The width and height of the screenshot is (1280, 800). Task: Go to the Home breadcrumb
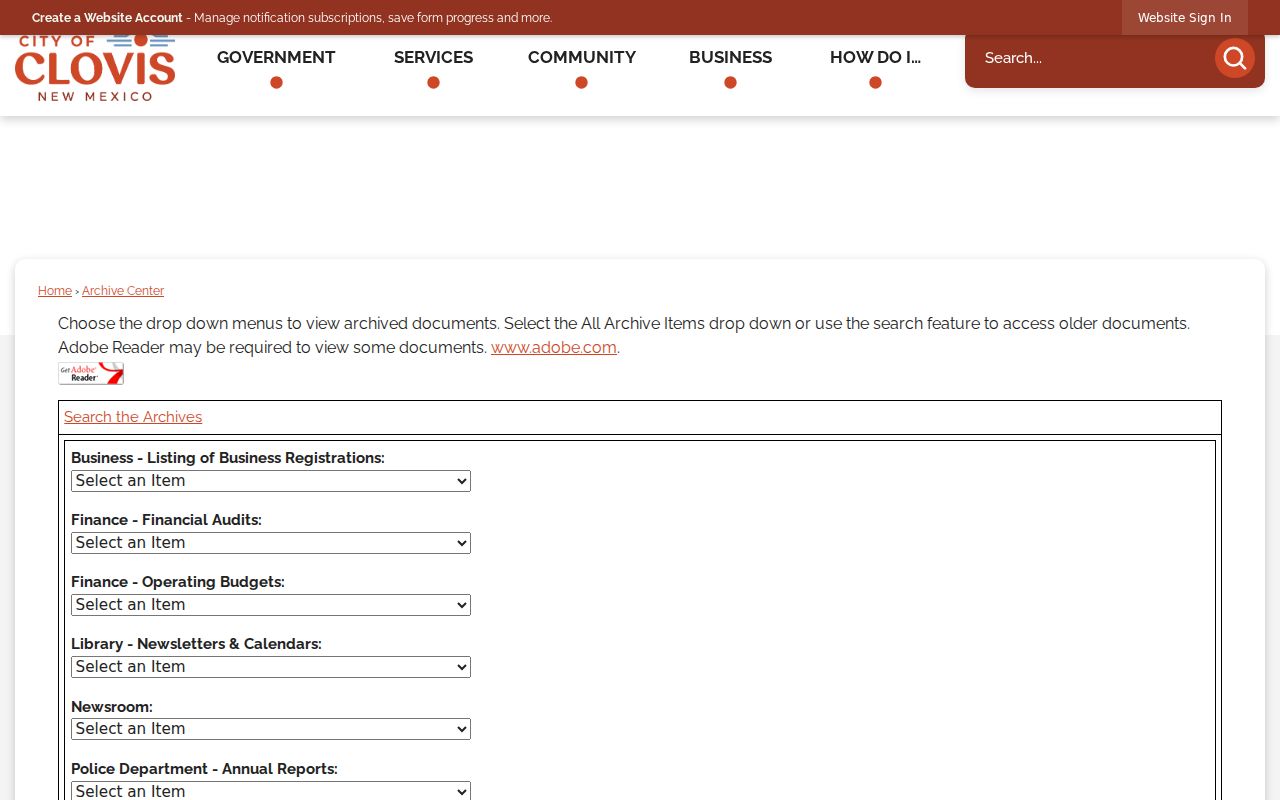(55, 291)
